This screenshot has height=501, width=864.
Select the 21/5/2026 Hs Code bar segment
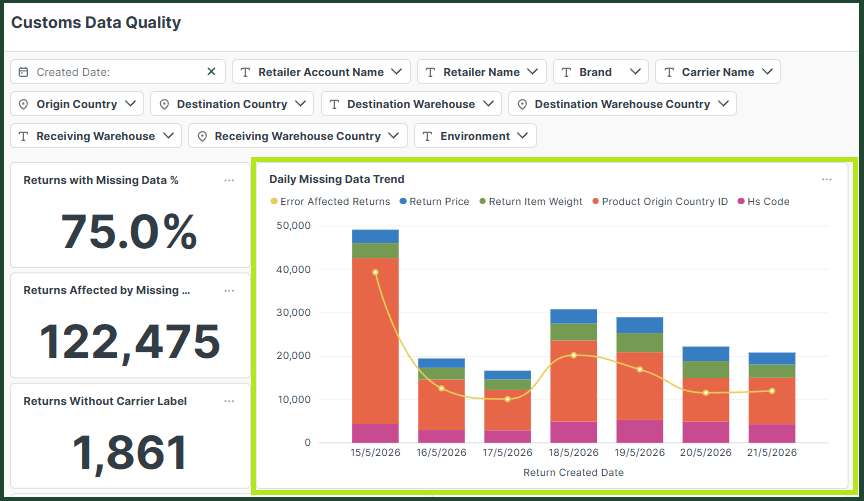[772, 433]
